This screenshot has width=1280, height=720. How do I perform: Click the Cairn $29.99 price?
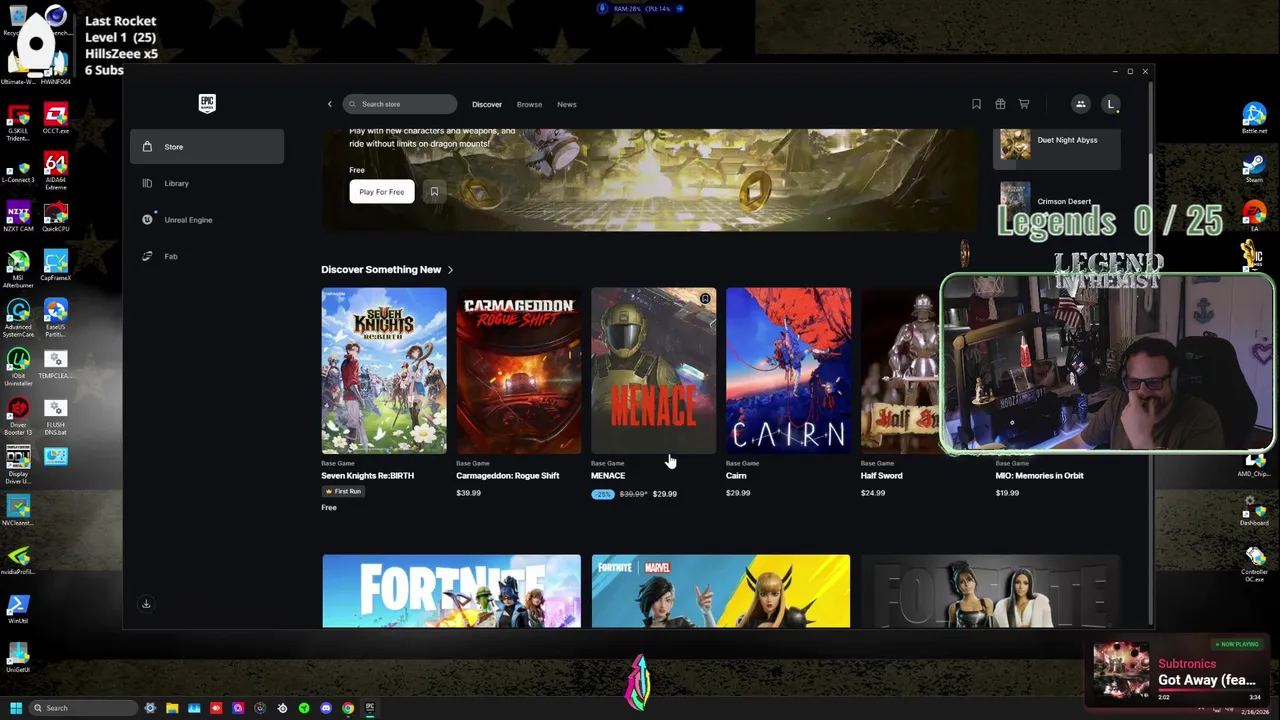point(738,493)
